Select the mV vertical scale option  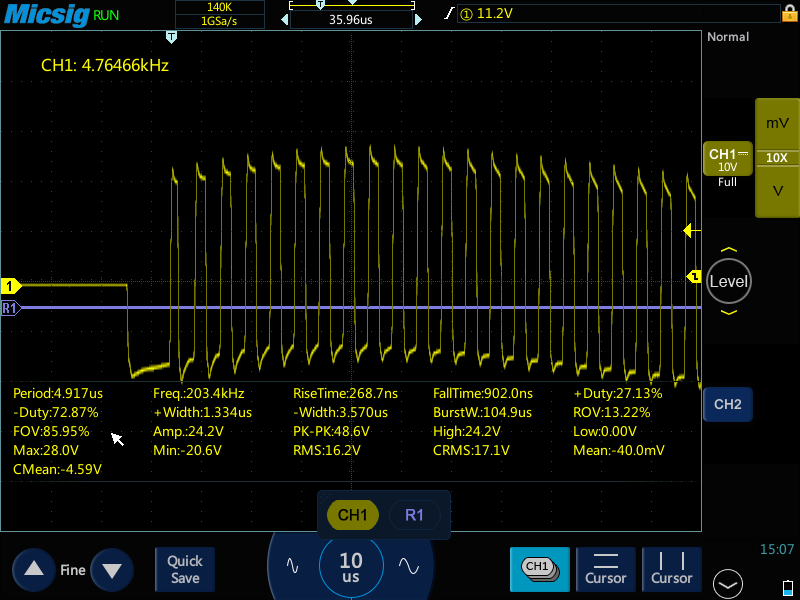777,123
